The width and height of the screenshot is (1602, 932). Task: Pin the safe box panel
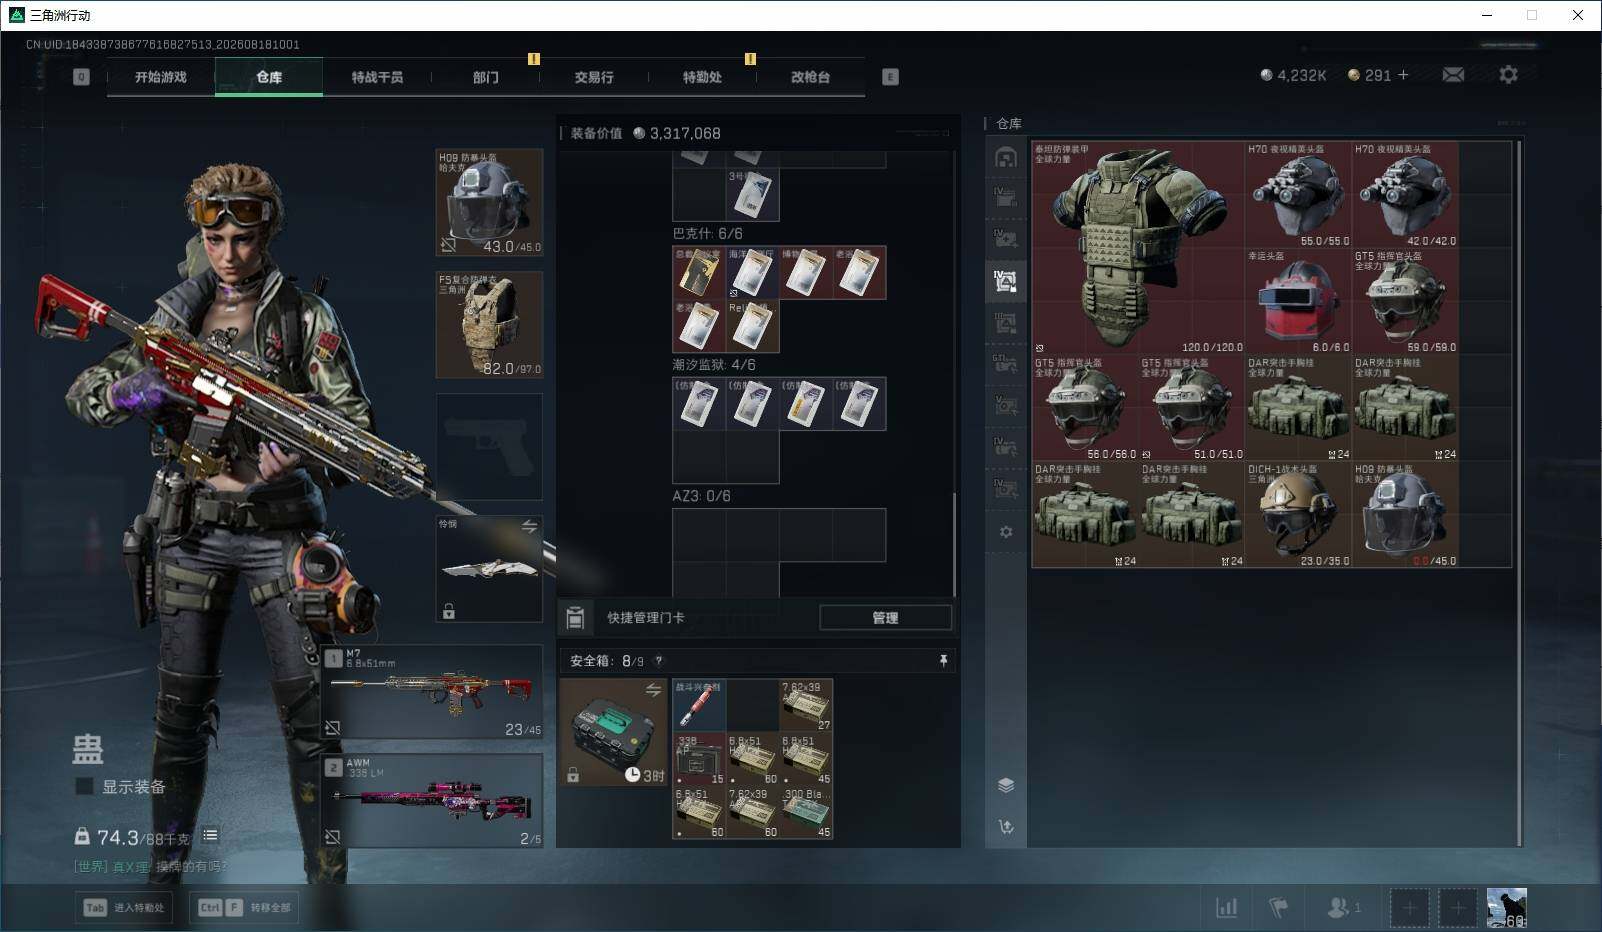tap(943, 661)
